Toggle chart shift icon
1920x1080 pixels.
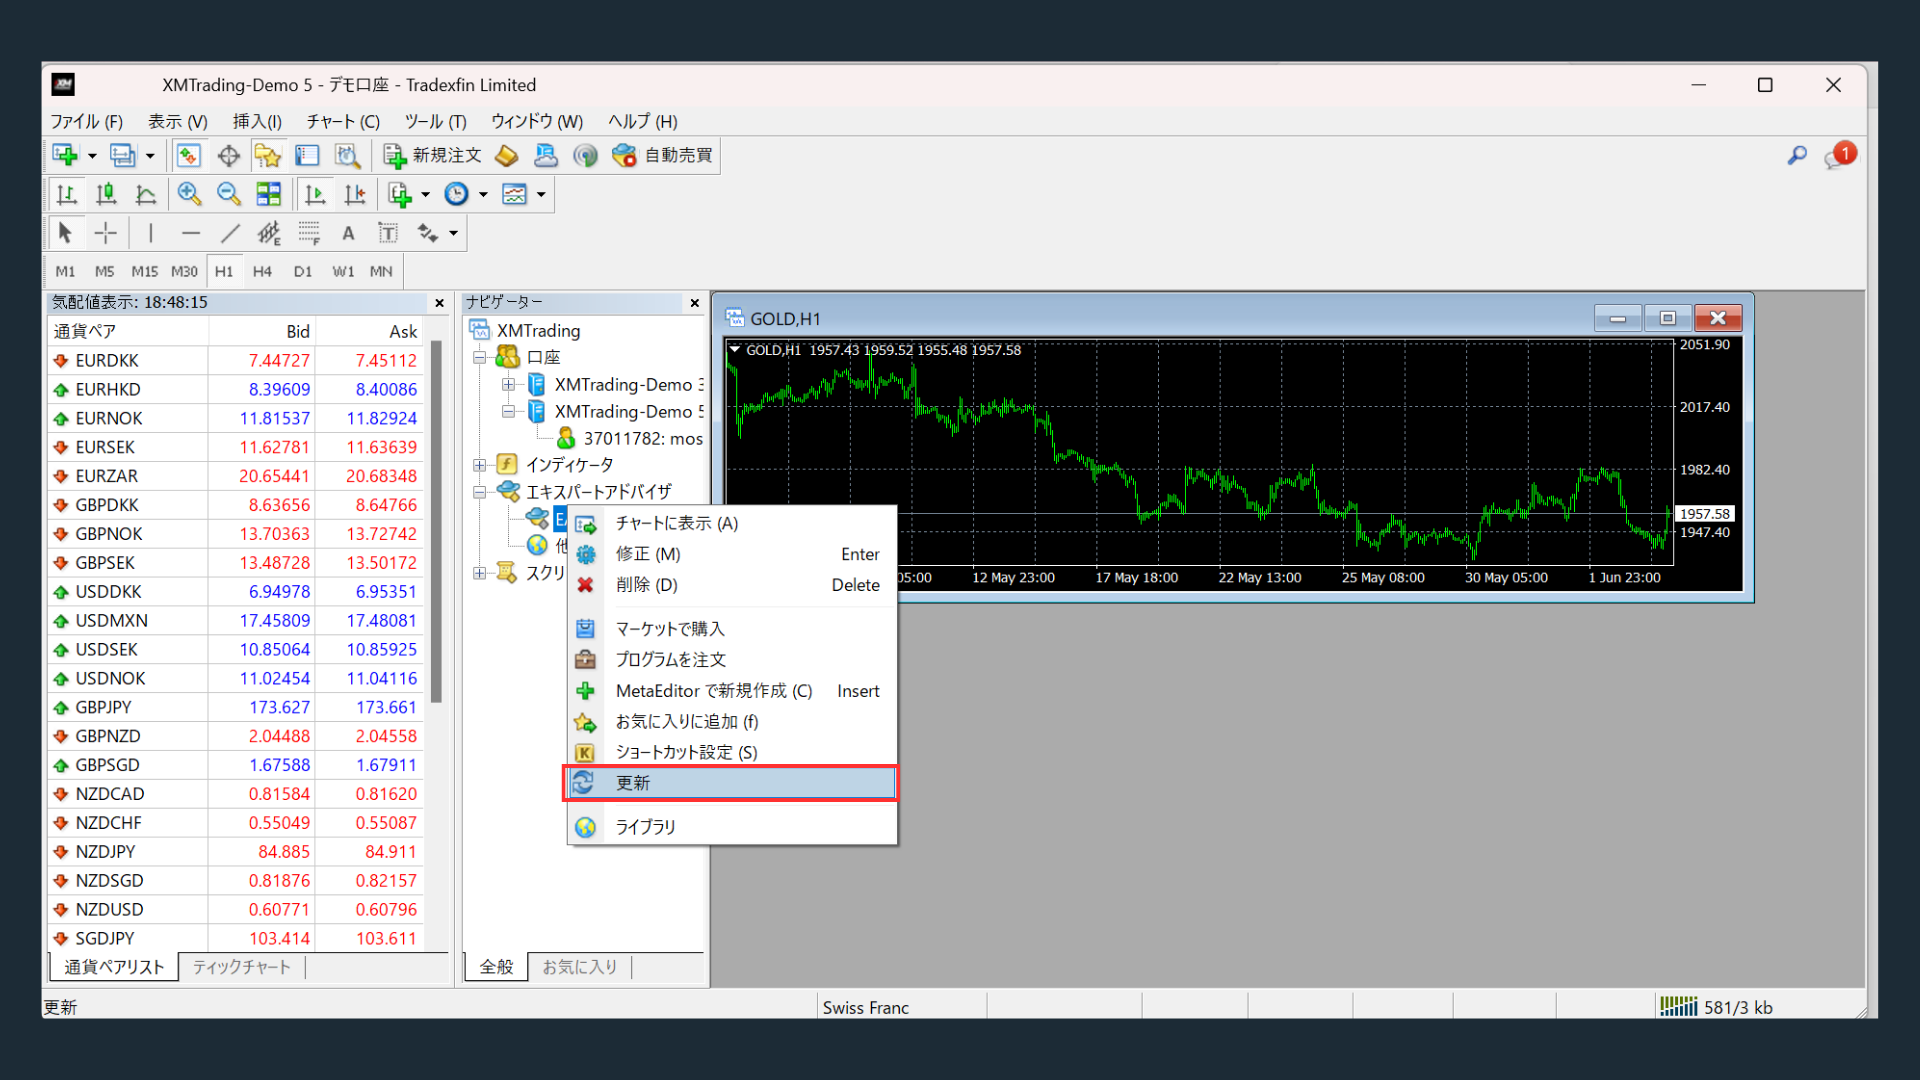tap(355, 194)
